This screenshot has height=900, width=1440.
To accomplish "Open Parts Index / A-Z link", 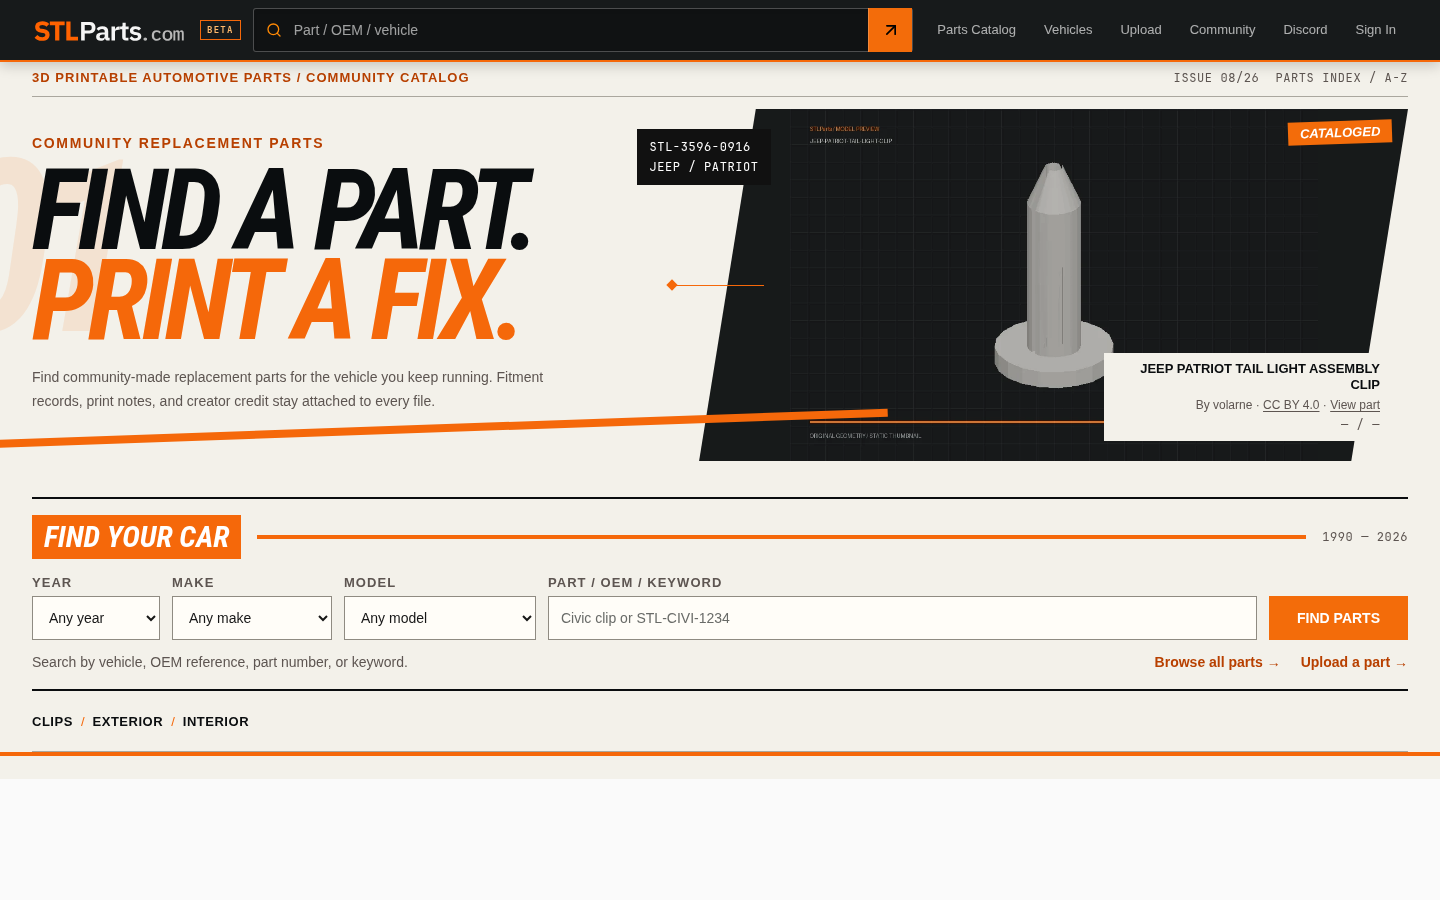I will pyautogui.click(x=1341, y=78).
